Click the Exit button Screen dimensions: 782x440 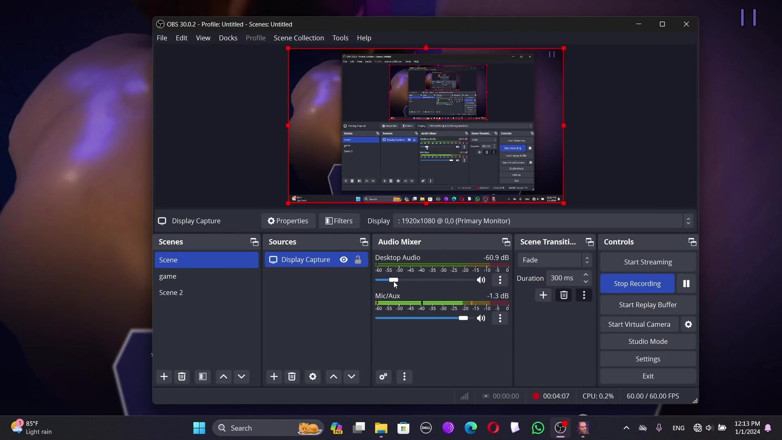point(648,376)
